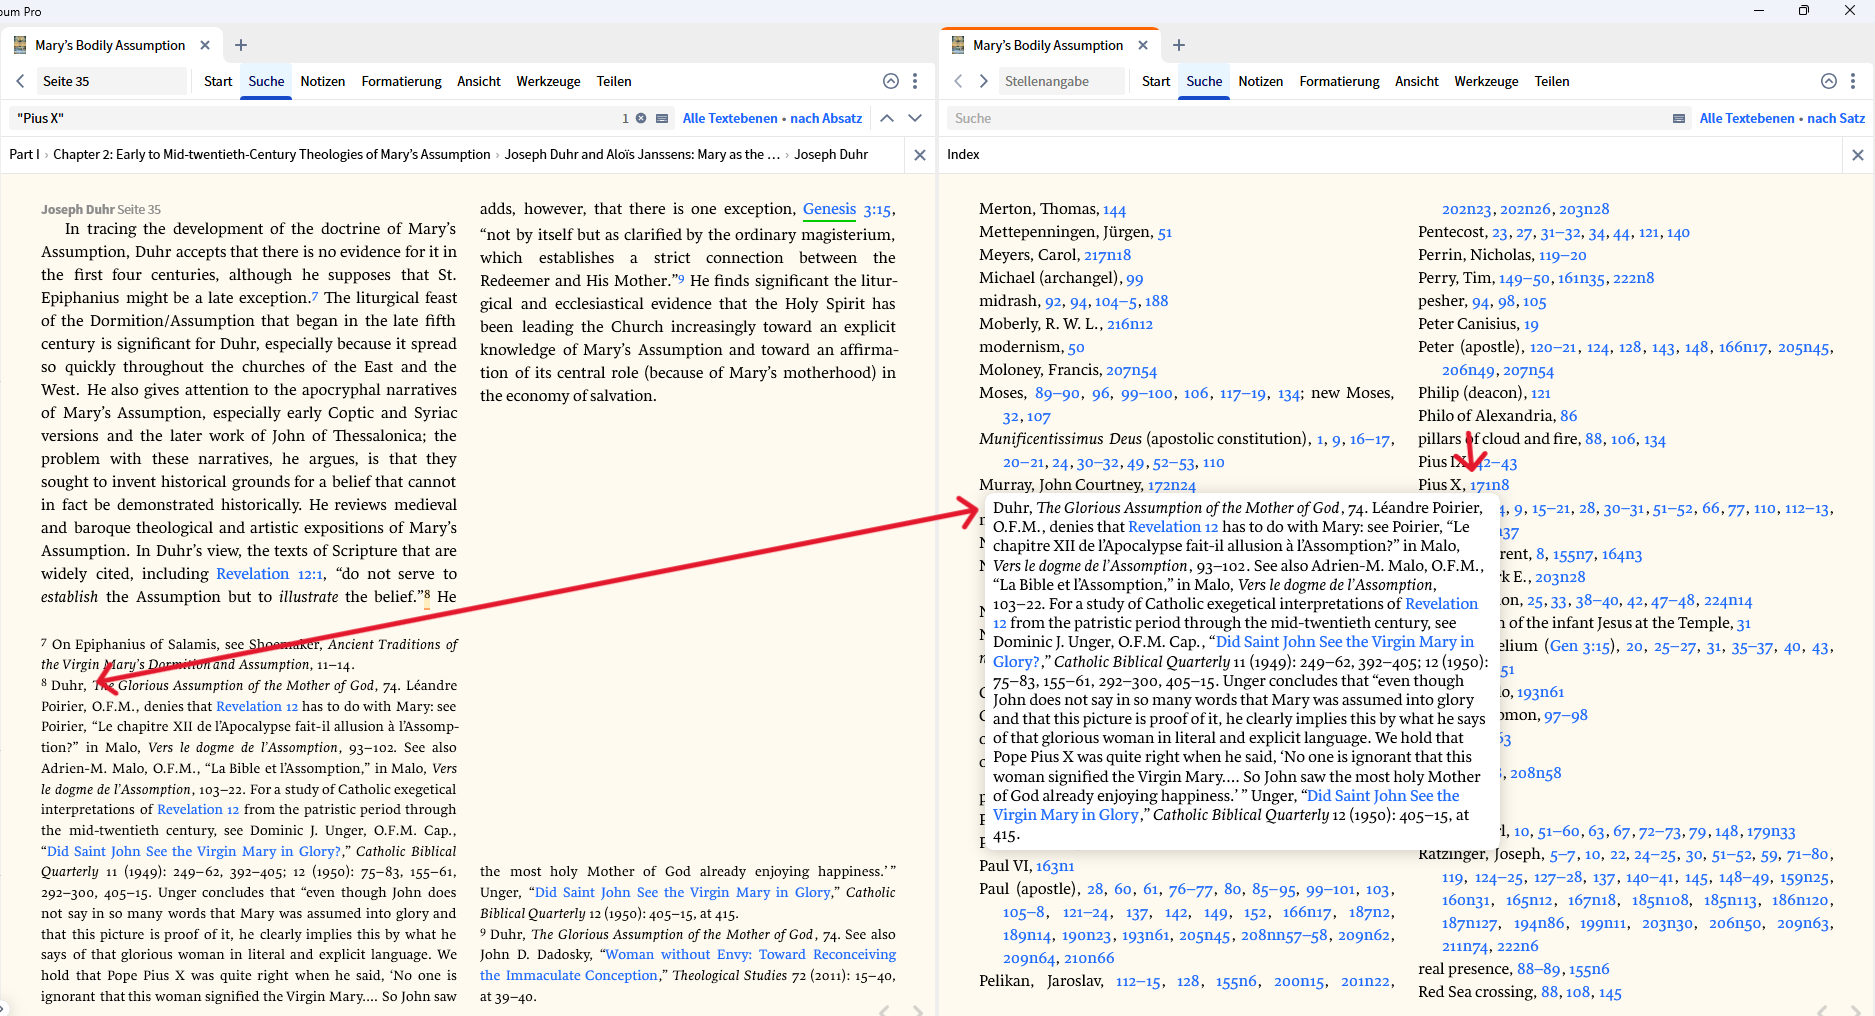Jump to next search result with down chevron
The height and width of the screenshot is (1016, 1875).
915,118
